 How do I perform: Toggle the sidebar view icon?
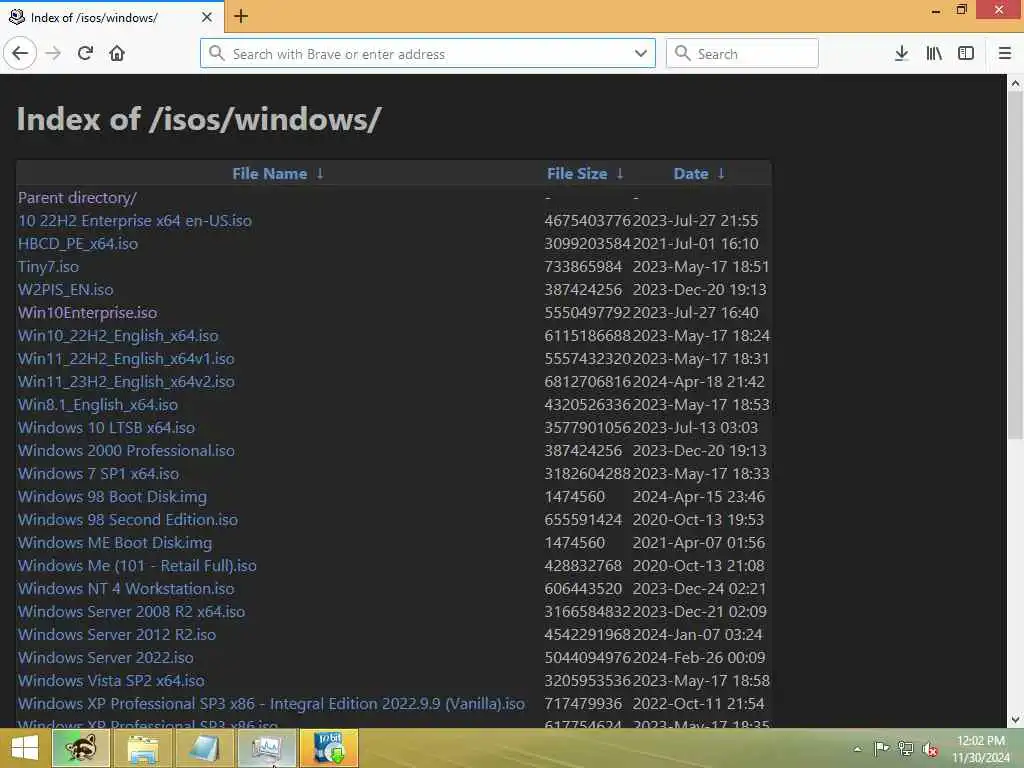coord(966,53)
